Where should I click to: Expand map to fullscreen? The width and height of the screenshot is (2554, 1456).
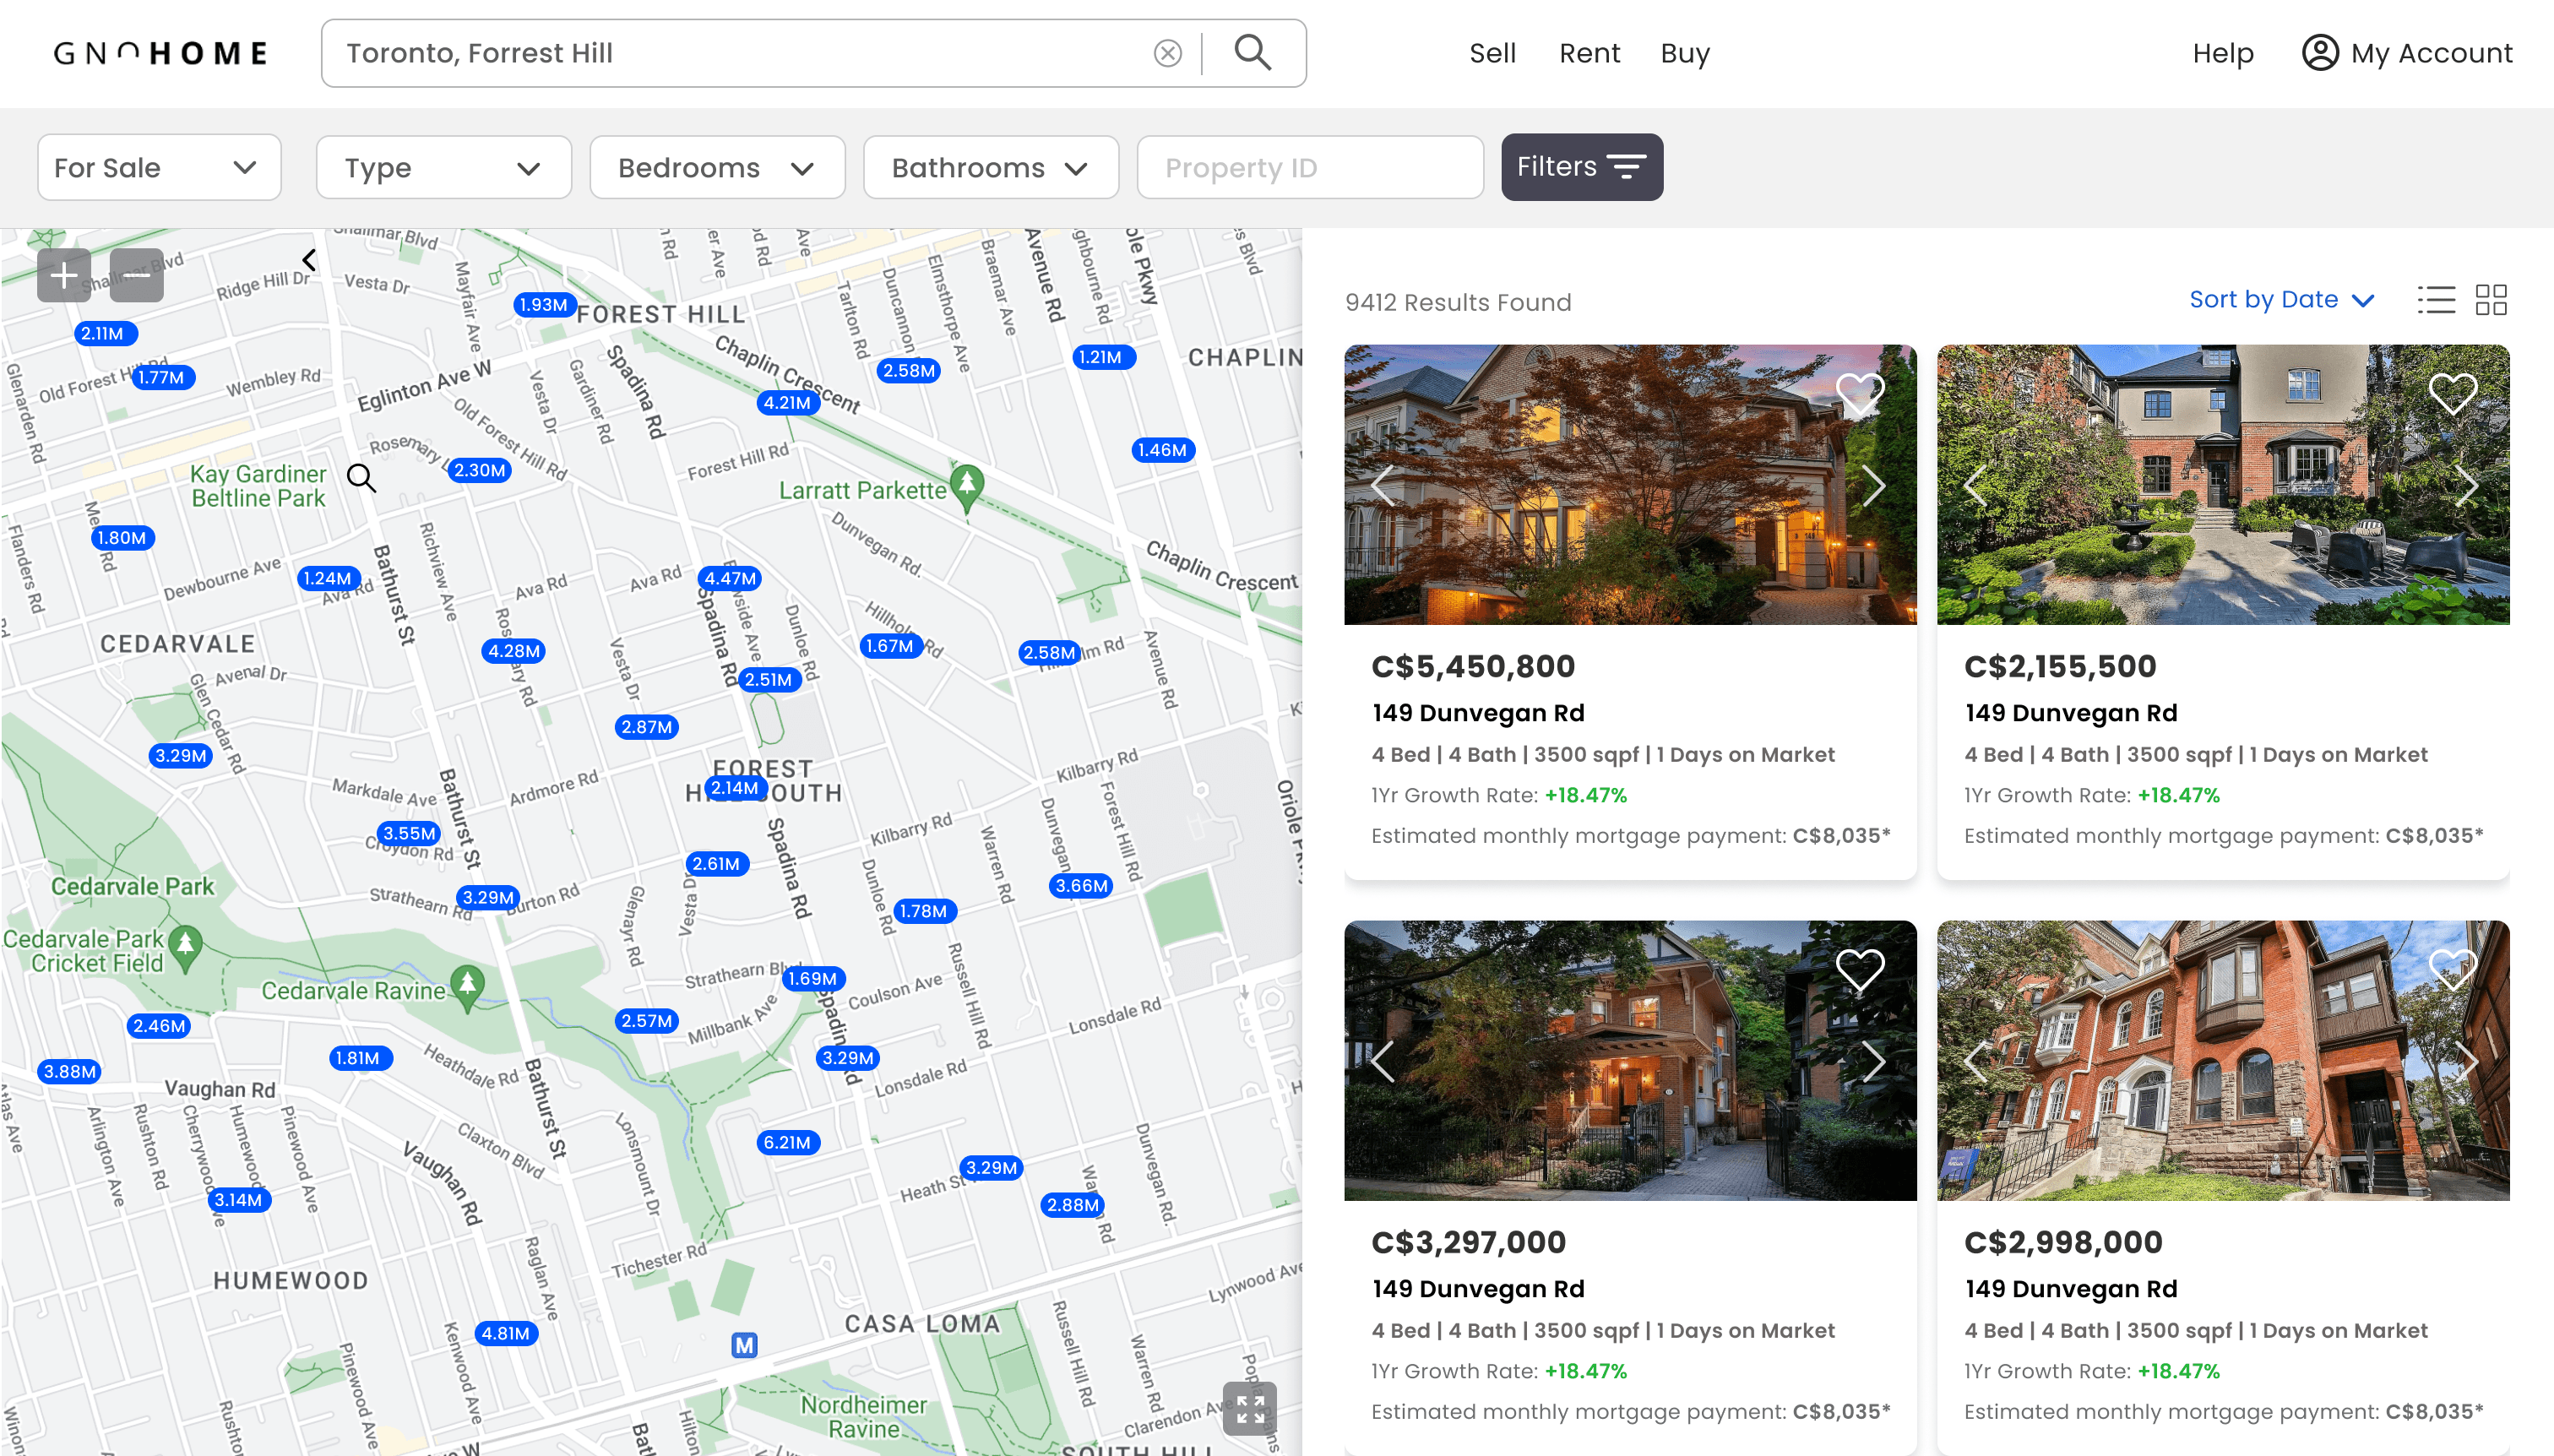(1249, 1409)
